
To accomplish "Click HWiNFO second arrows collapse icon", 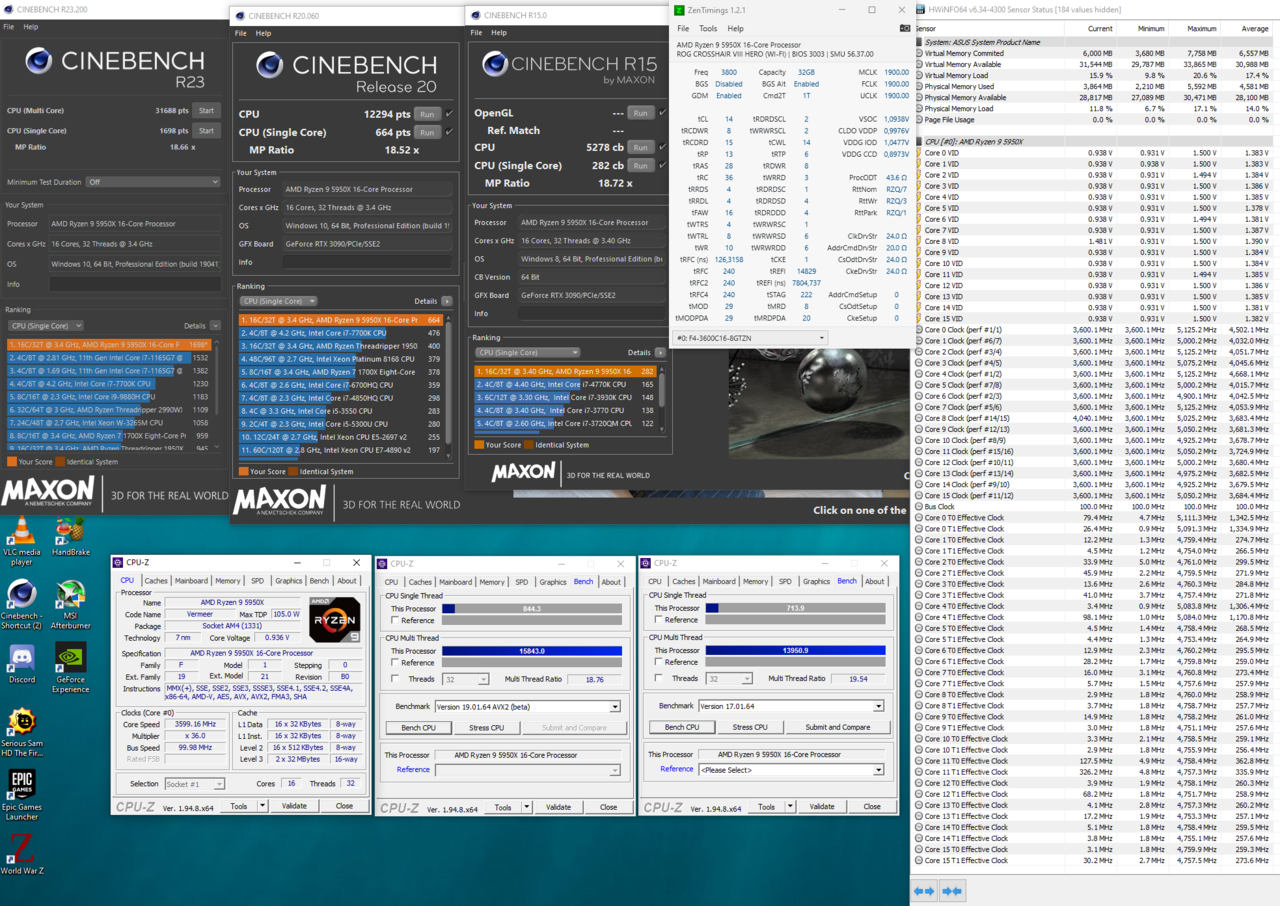I will point(952,890).
